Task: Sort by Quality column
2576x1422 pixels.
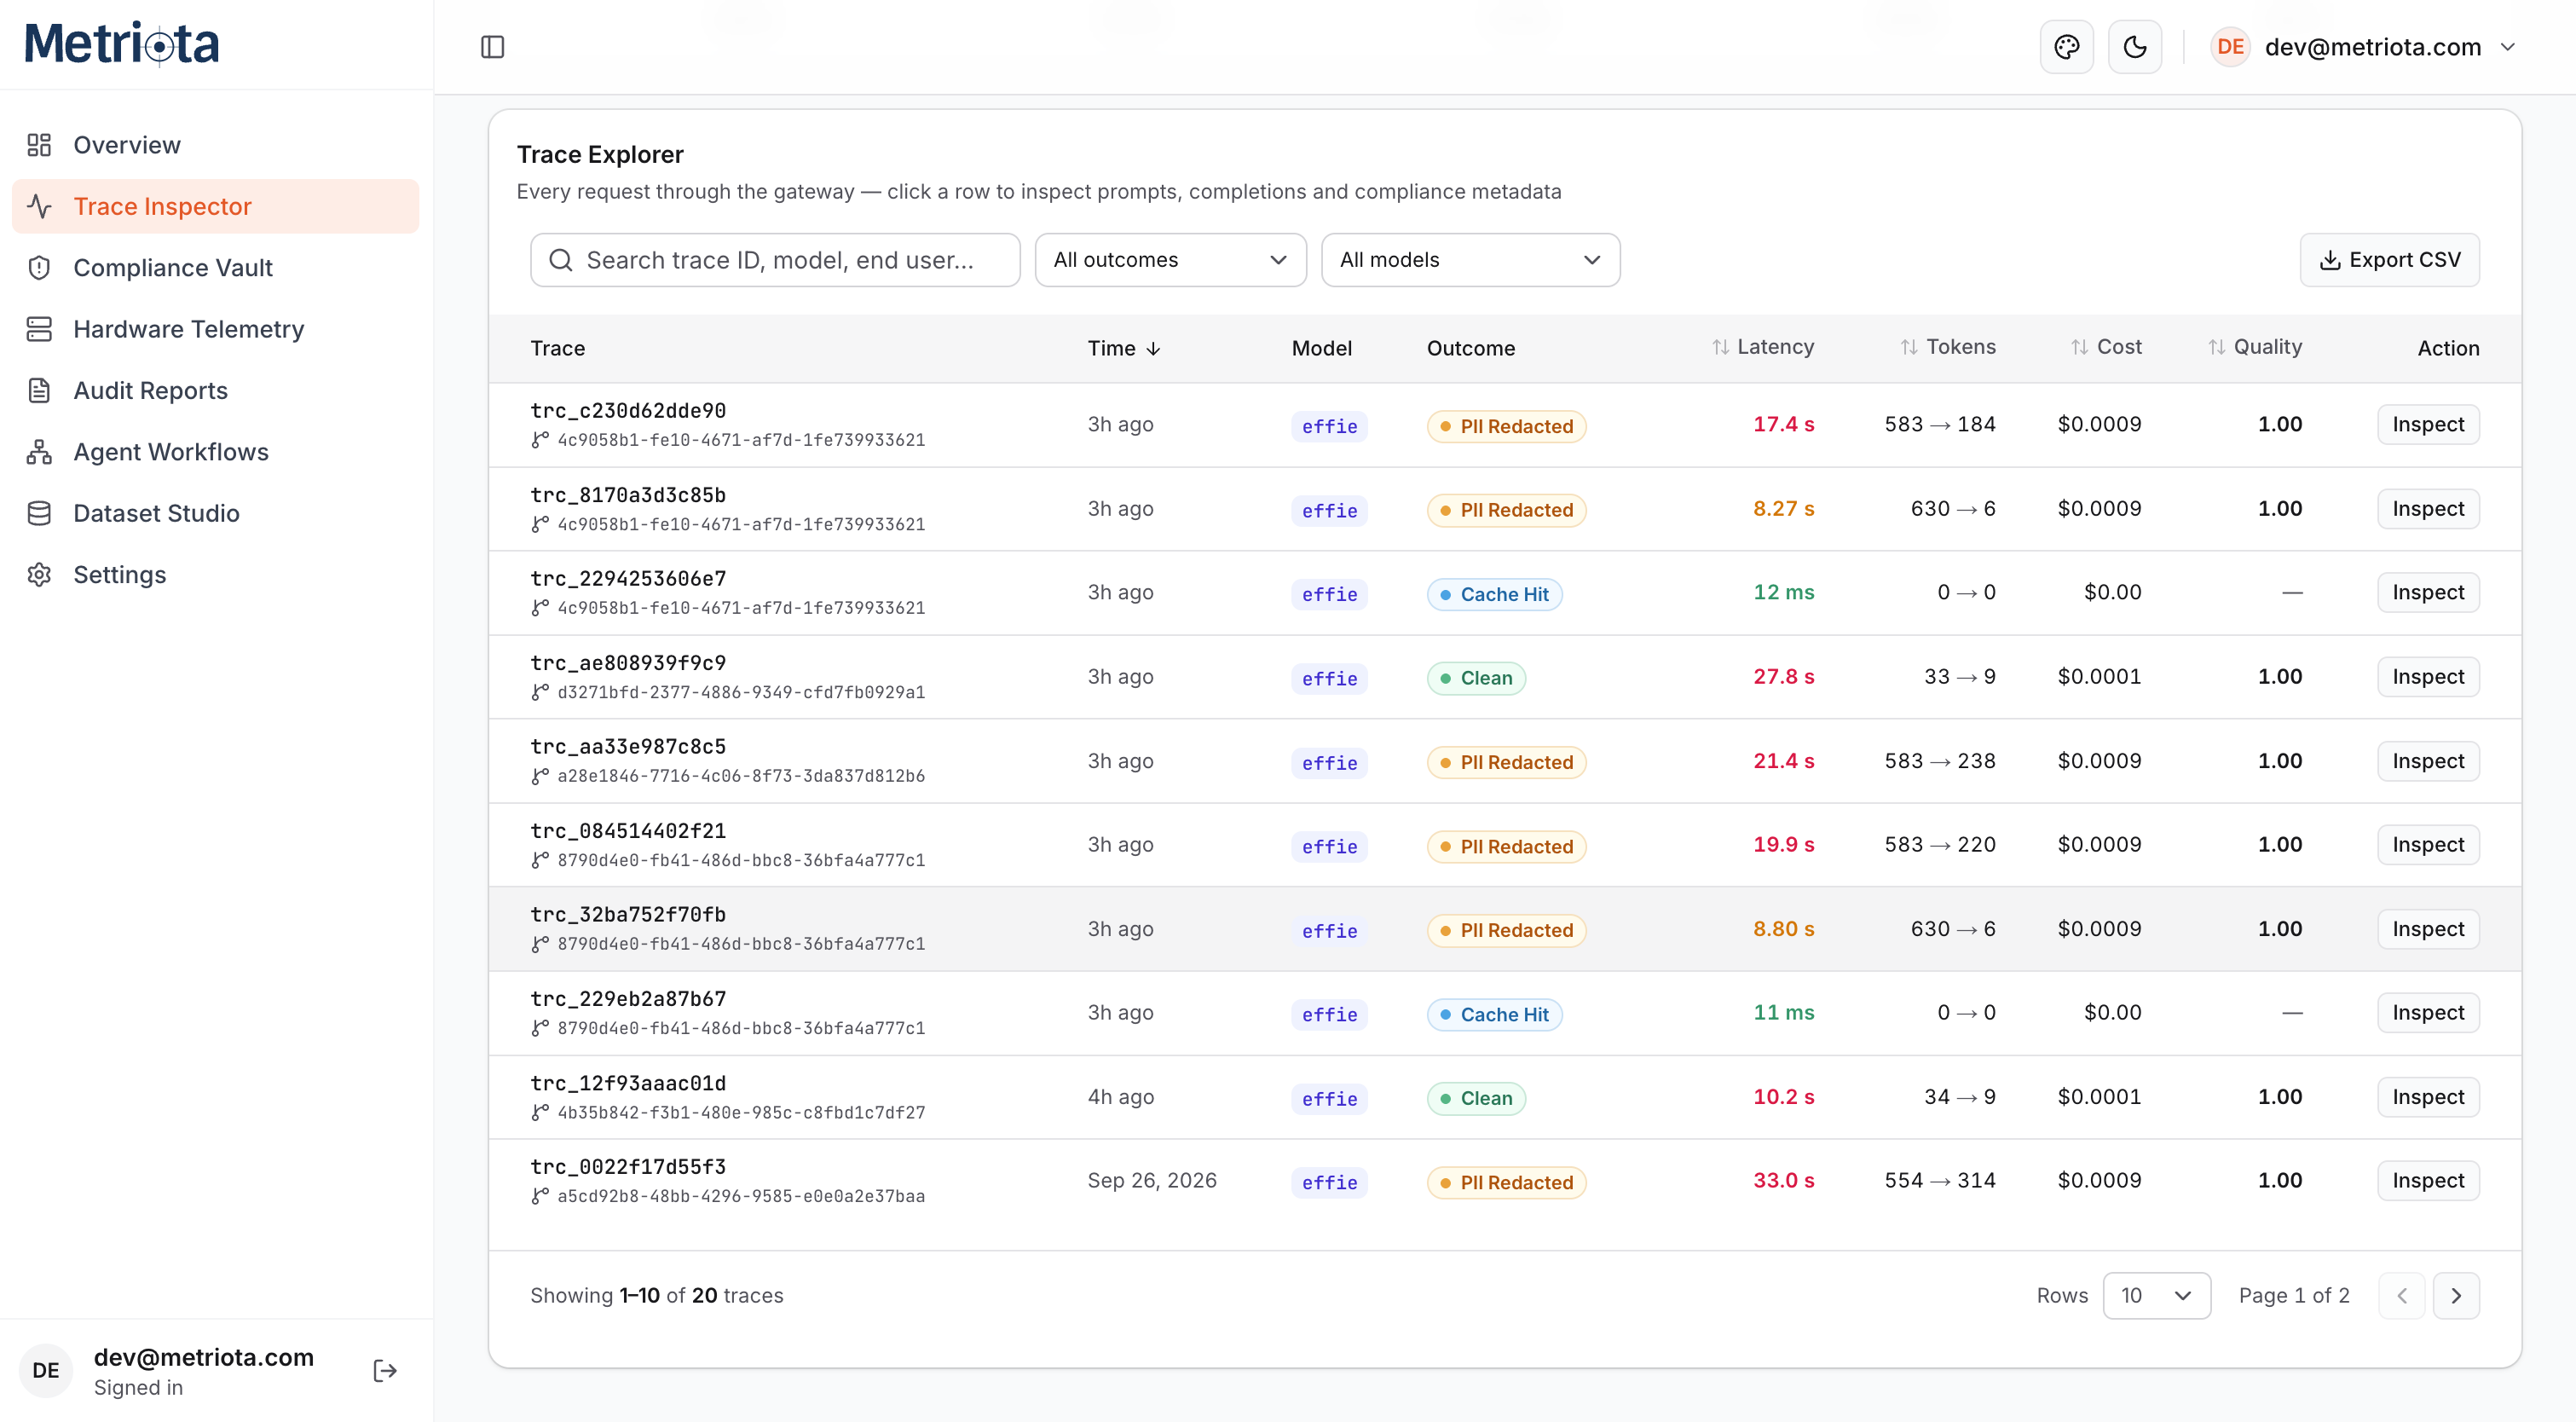Action: pyautogui.click(x=2254, y=347)
